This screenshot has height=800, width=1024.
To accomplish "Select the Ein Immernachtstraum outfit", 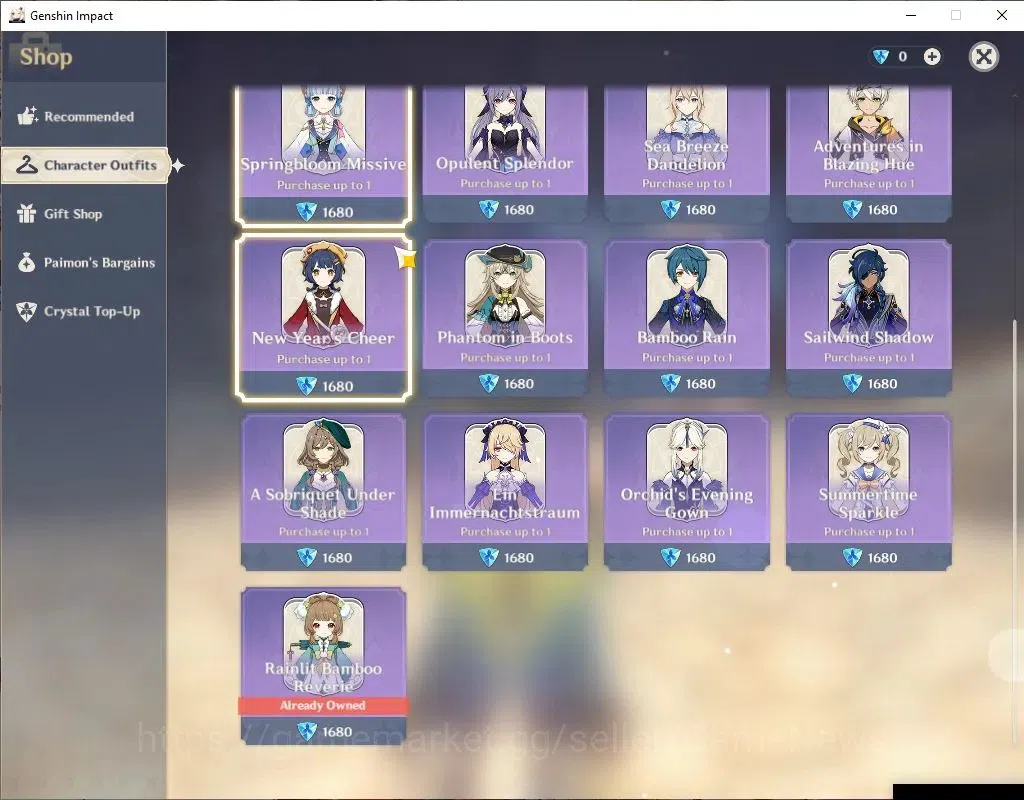I will click(x=505, y=492).
